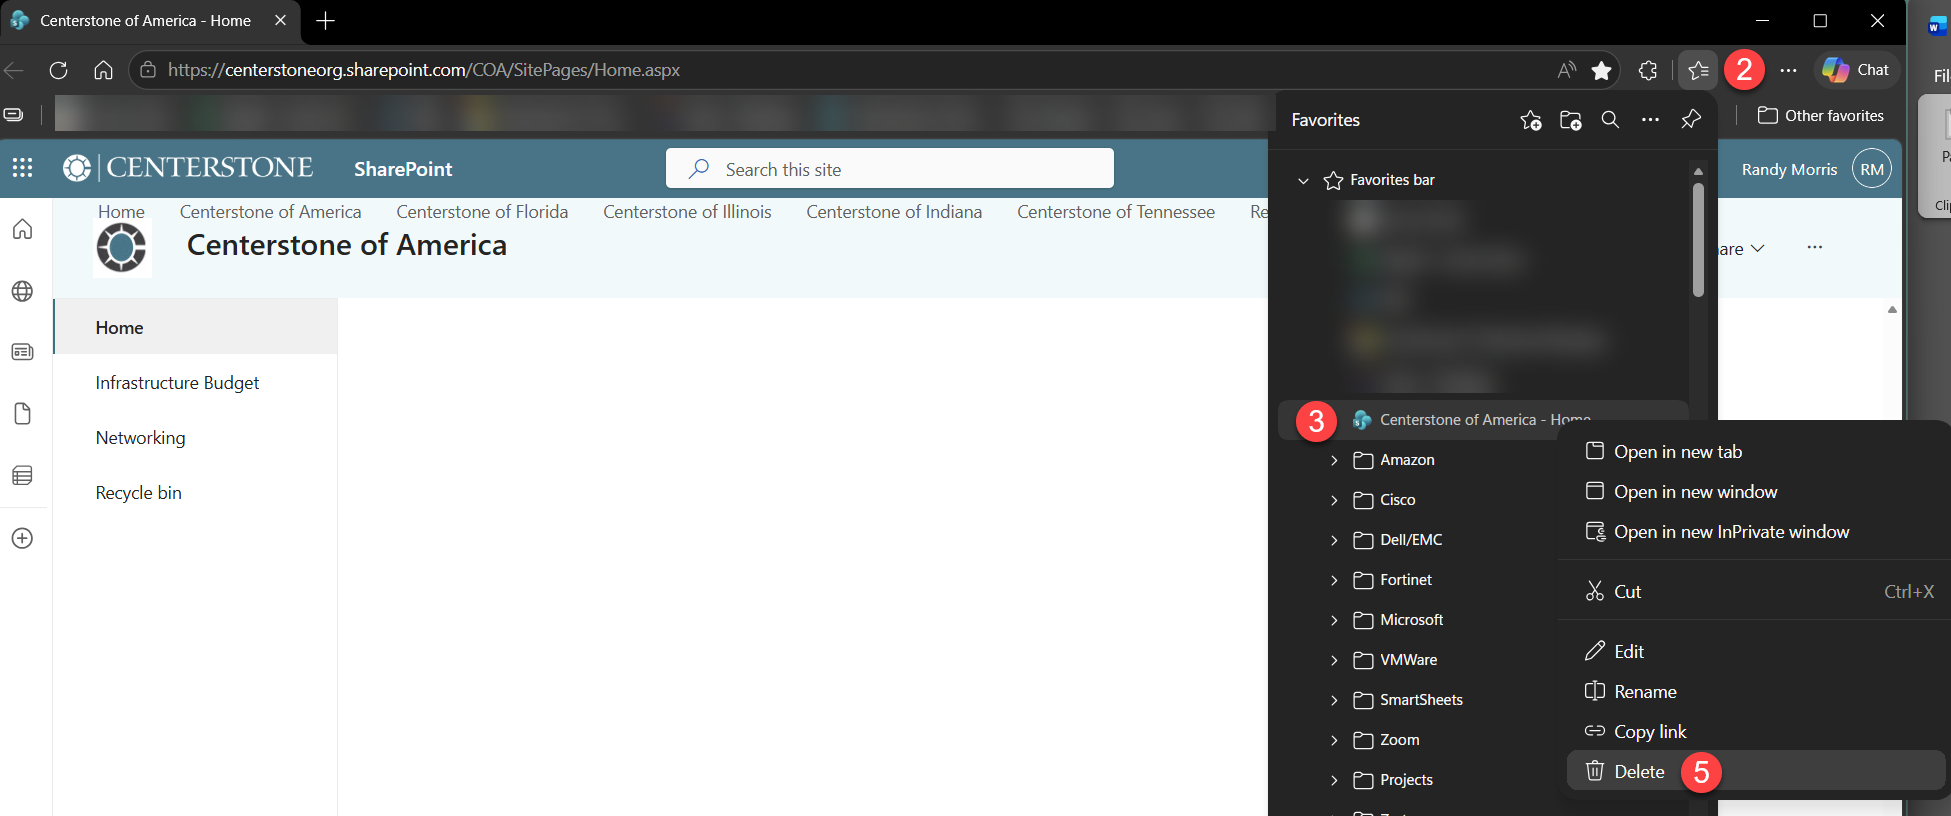Screen dimensions: 1951x816
Task: Open the Other favorites folder
Action: pyautogui.click(x=1820, y=116)
